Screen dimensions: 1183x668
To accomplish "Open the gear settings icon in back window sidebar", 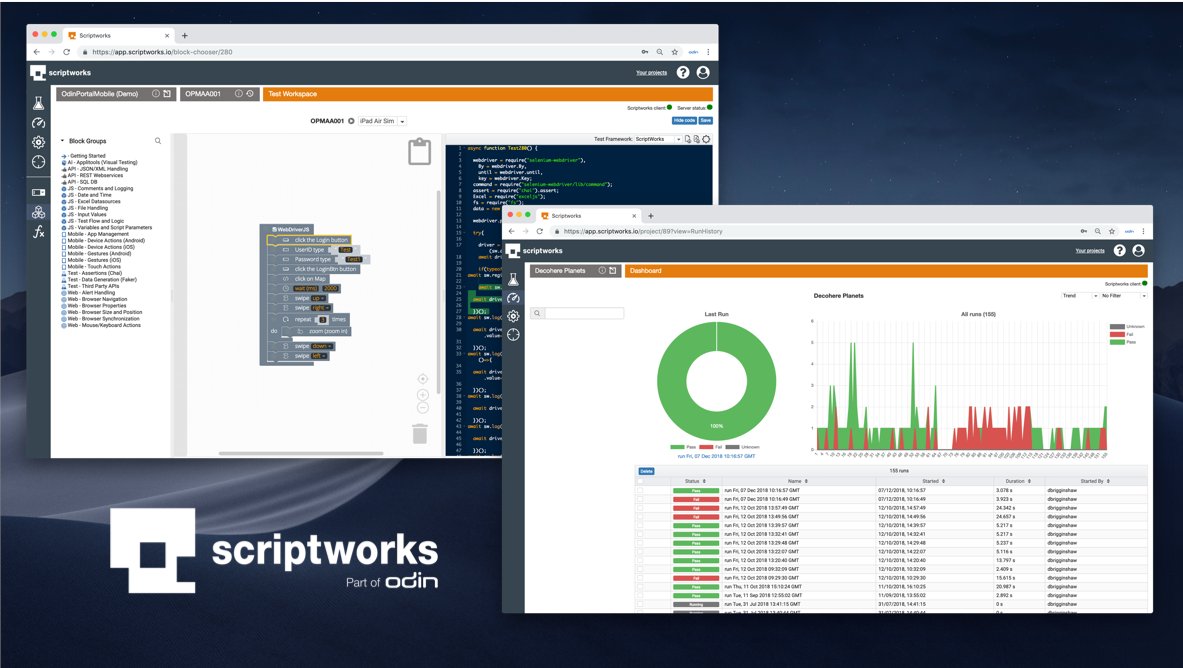I will click(38, 142).
